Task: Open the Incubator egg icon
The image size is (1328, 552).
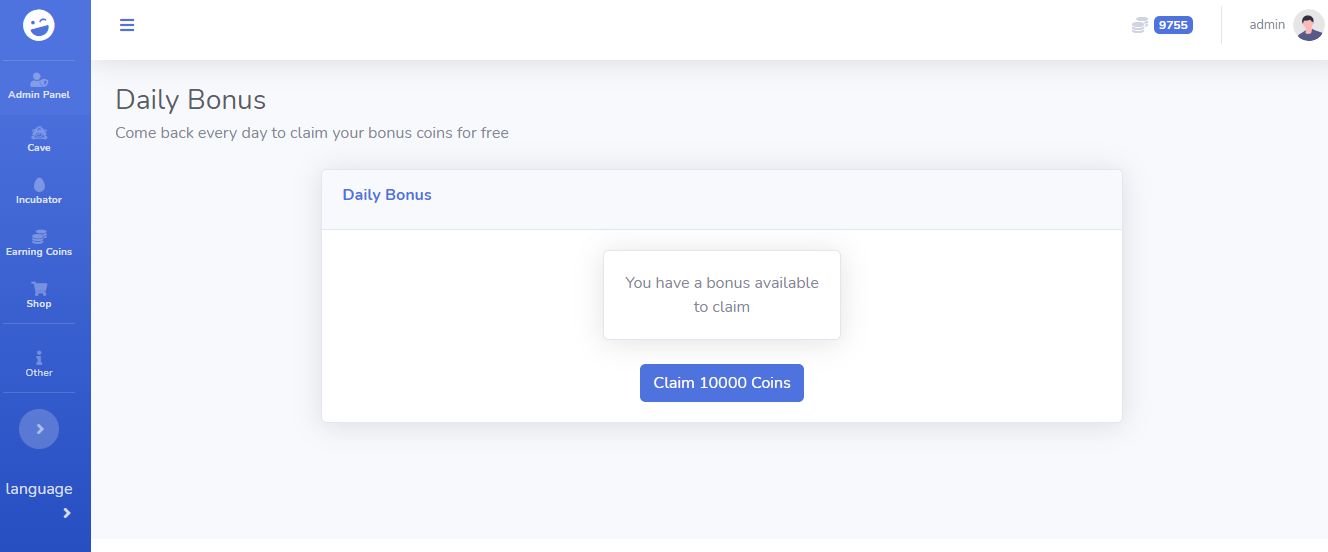Action: (x=39, y=184)
